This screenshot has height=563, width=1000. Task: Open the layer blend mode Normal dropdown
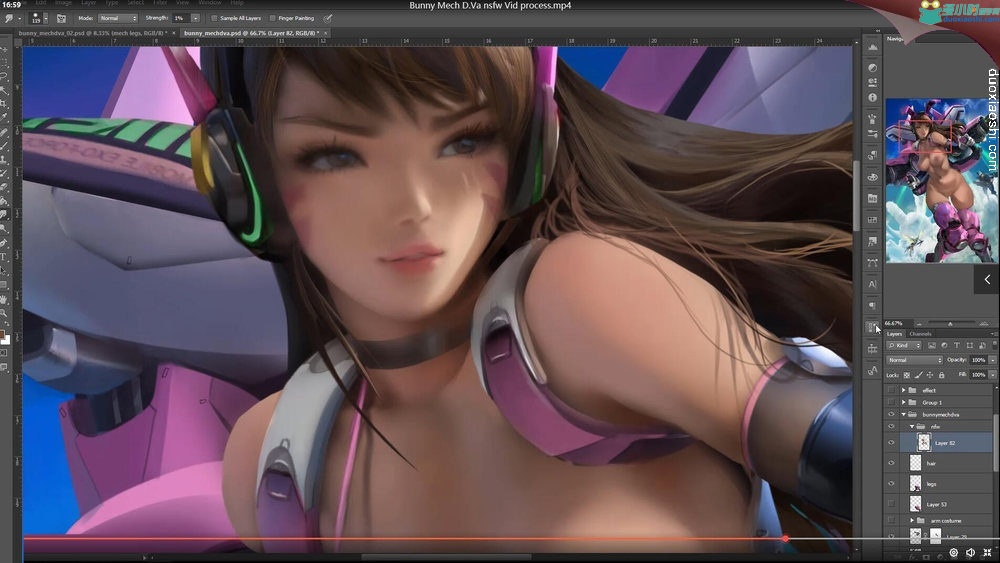coord(915,360)
